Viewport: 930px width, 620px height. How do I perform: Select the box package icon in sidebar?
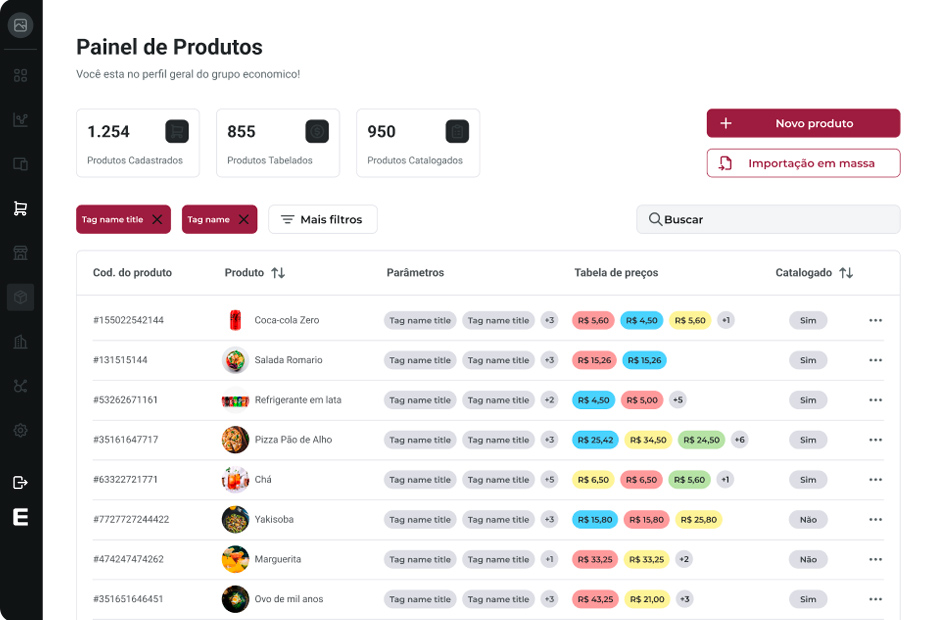tap(20, 297)
